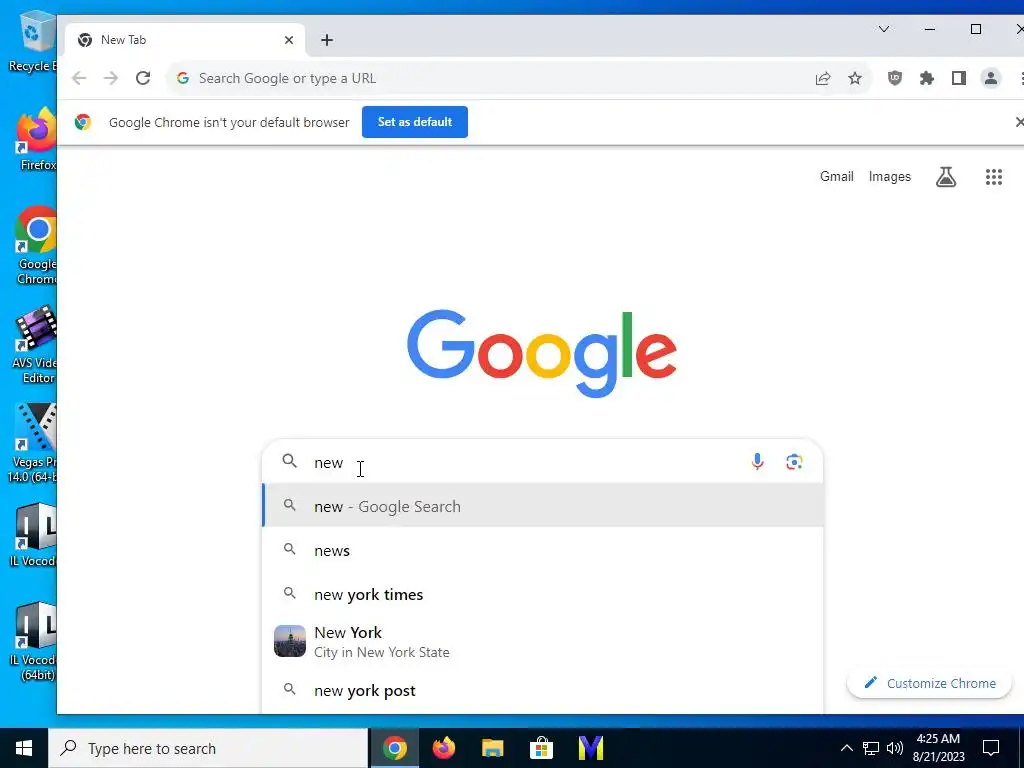Select the Vegas Pro 14.0 desktop shortcut
Image resolution: width=1024 pixels, height=768 pixels.
[x=33, y=443]
